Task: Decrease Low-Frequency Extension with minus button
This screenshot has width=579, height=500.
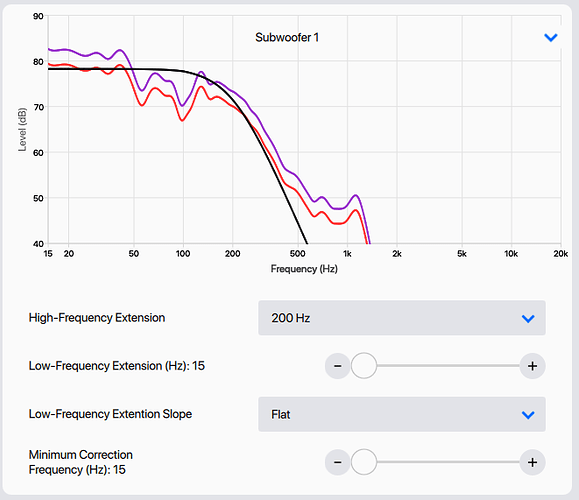Action: coord(338,366)
